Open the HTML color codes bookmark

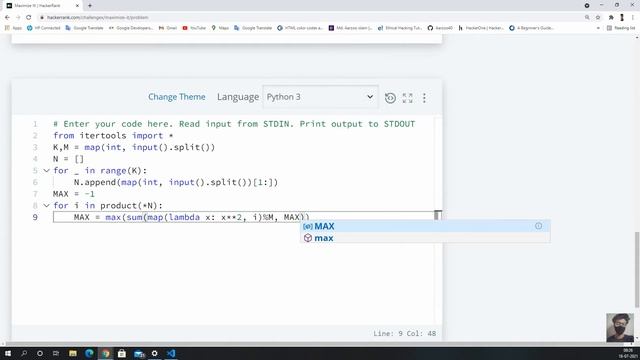point(300,28)
